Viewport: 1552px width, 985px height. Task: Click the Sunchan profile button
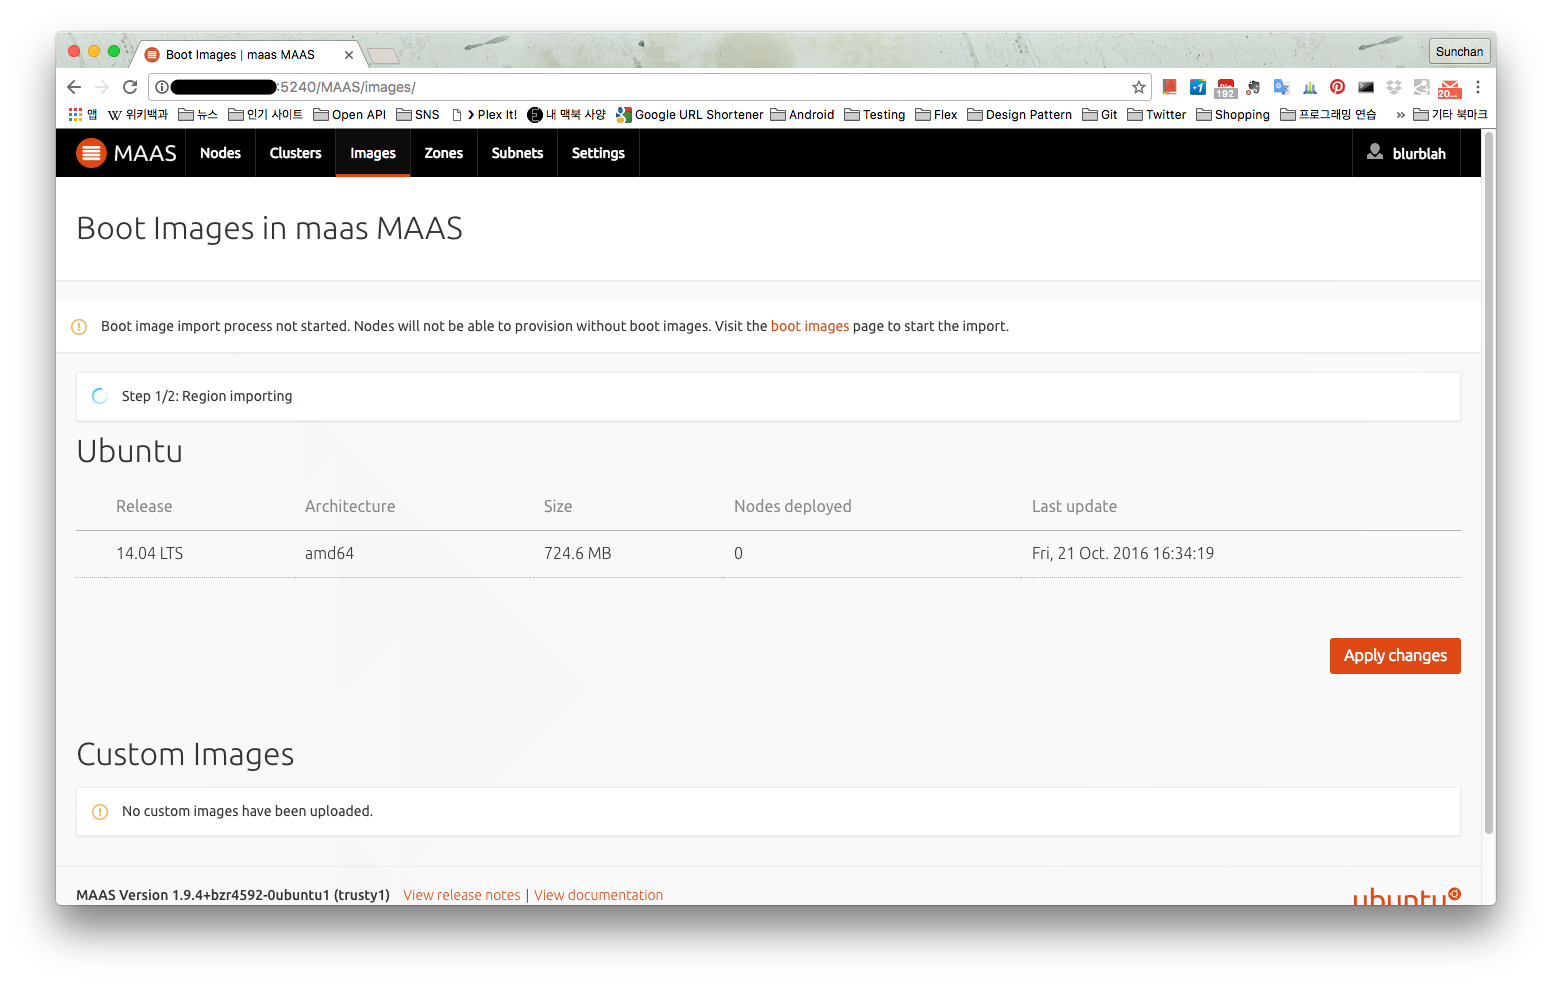[1460, 51]
